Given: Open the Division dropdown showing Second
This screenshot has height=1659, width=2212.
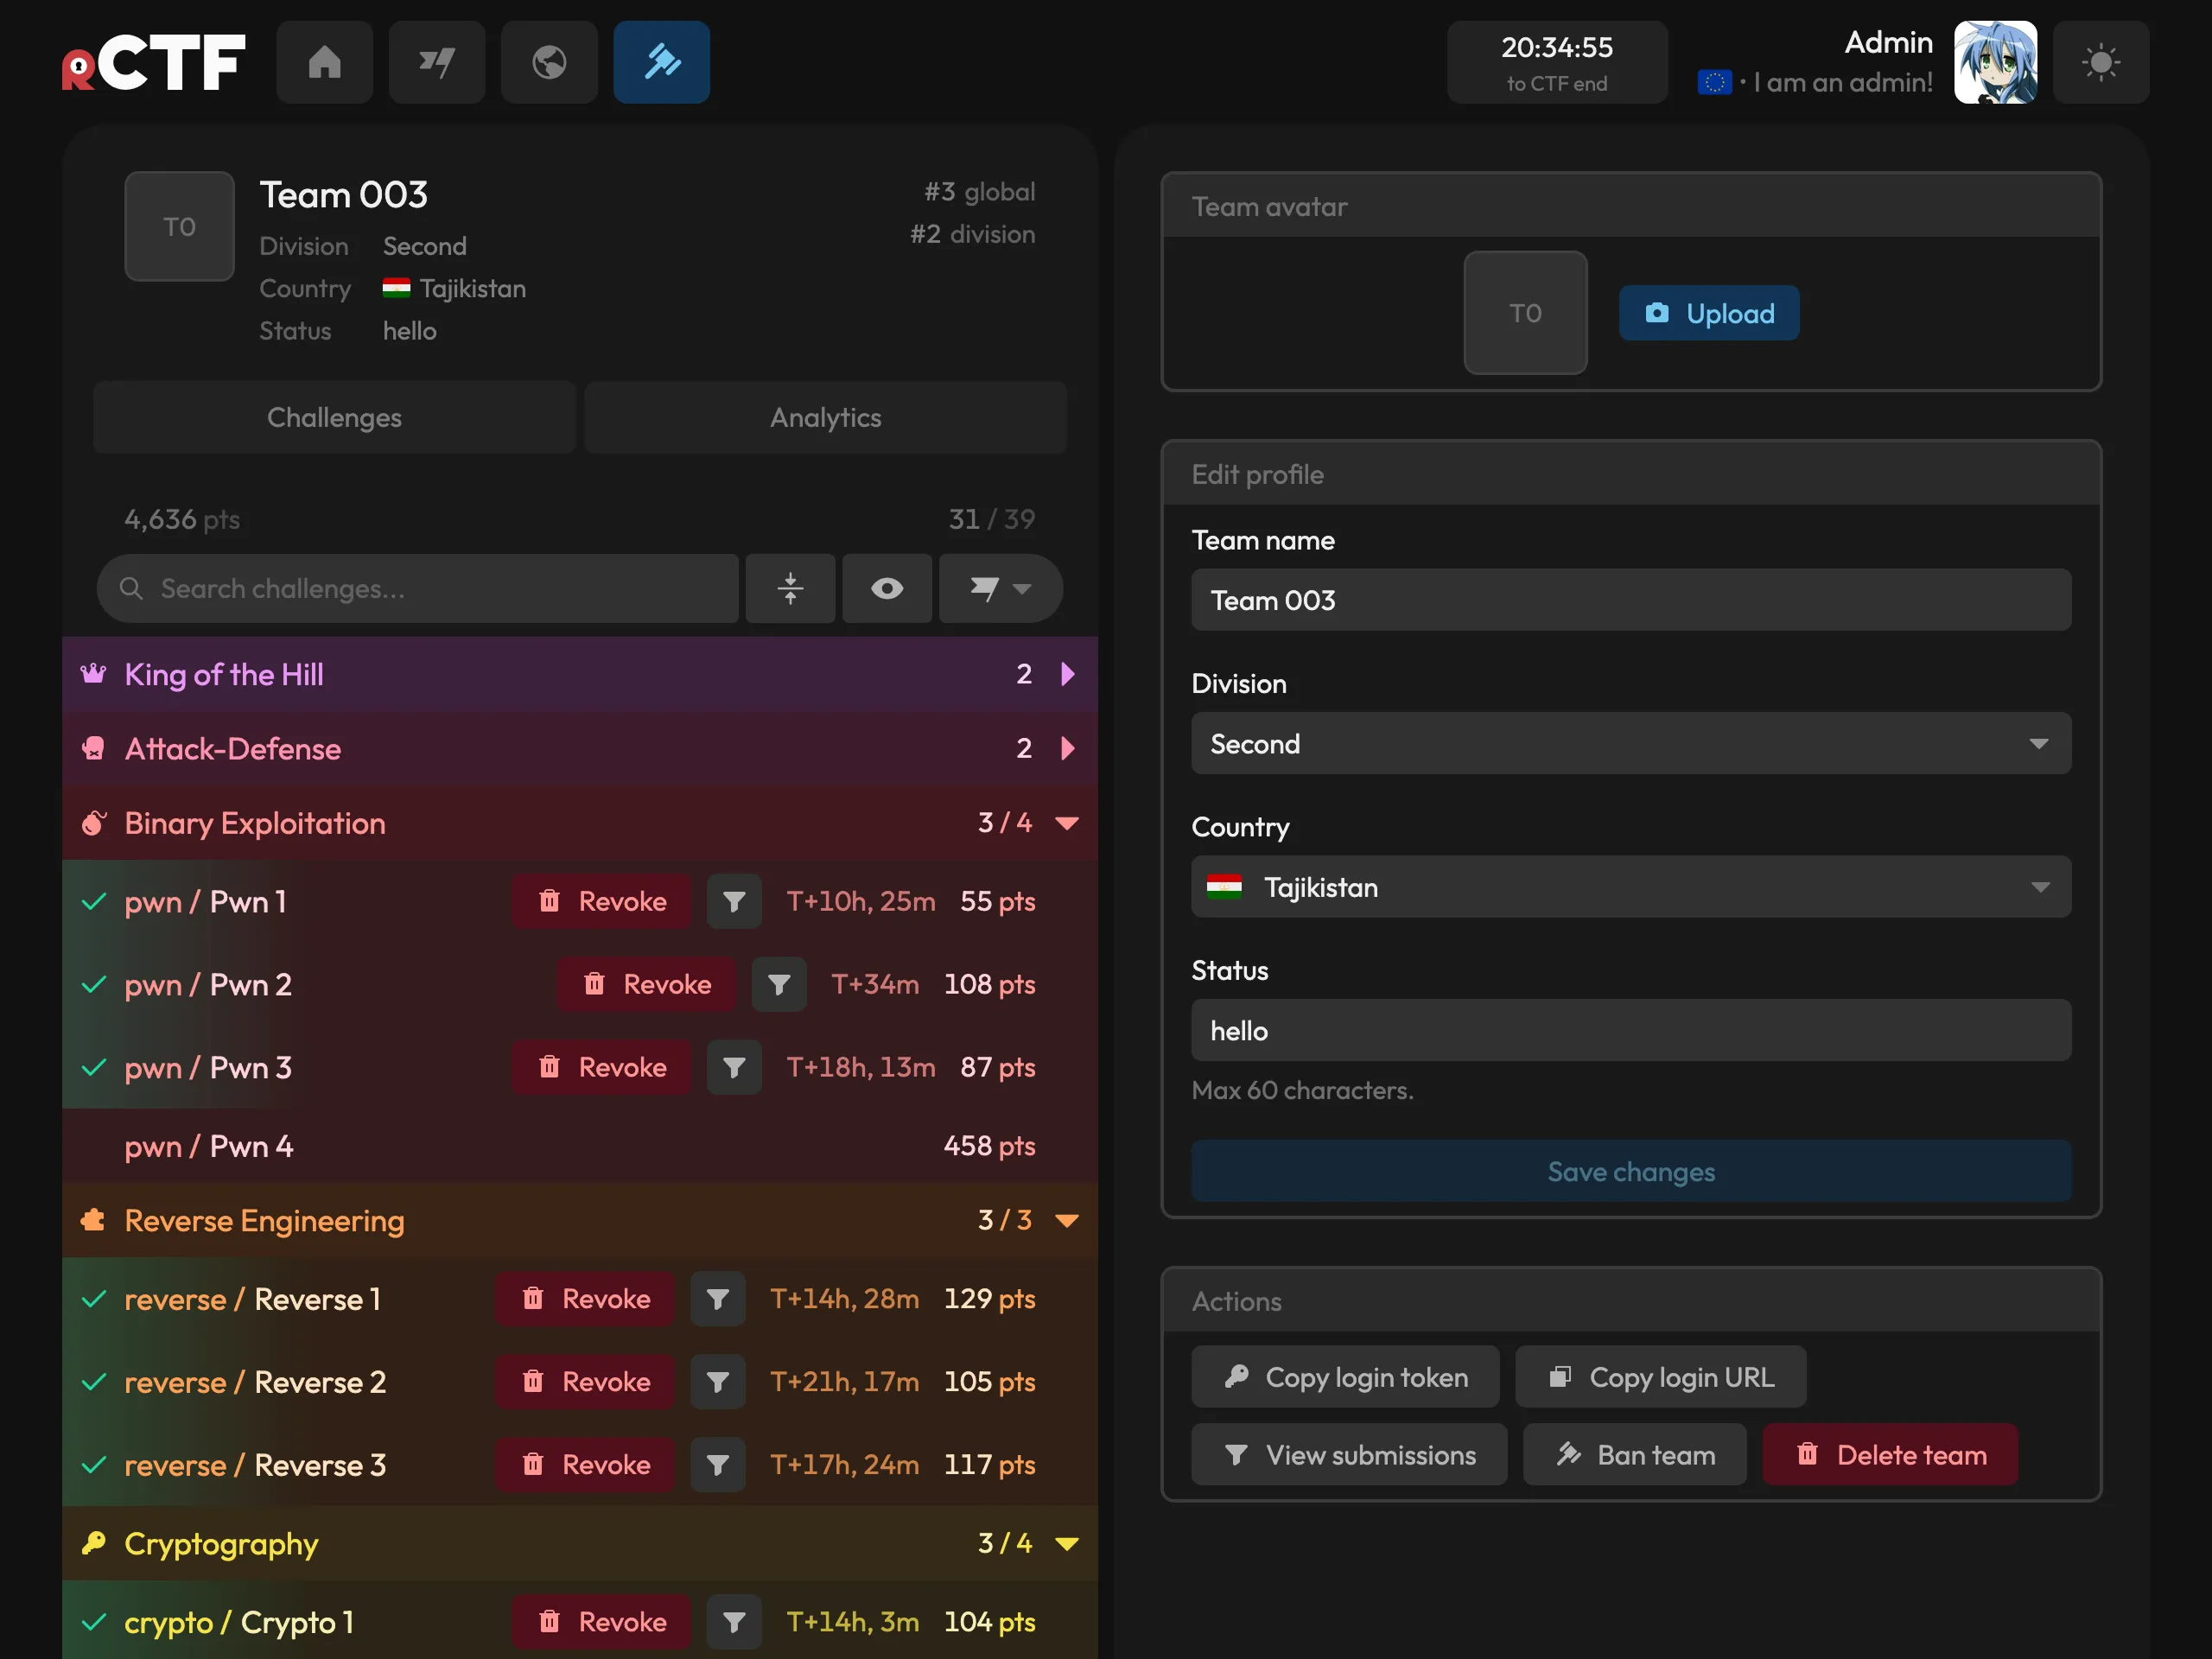Looking at the screenshot, I should click(1631, 743).
